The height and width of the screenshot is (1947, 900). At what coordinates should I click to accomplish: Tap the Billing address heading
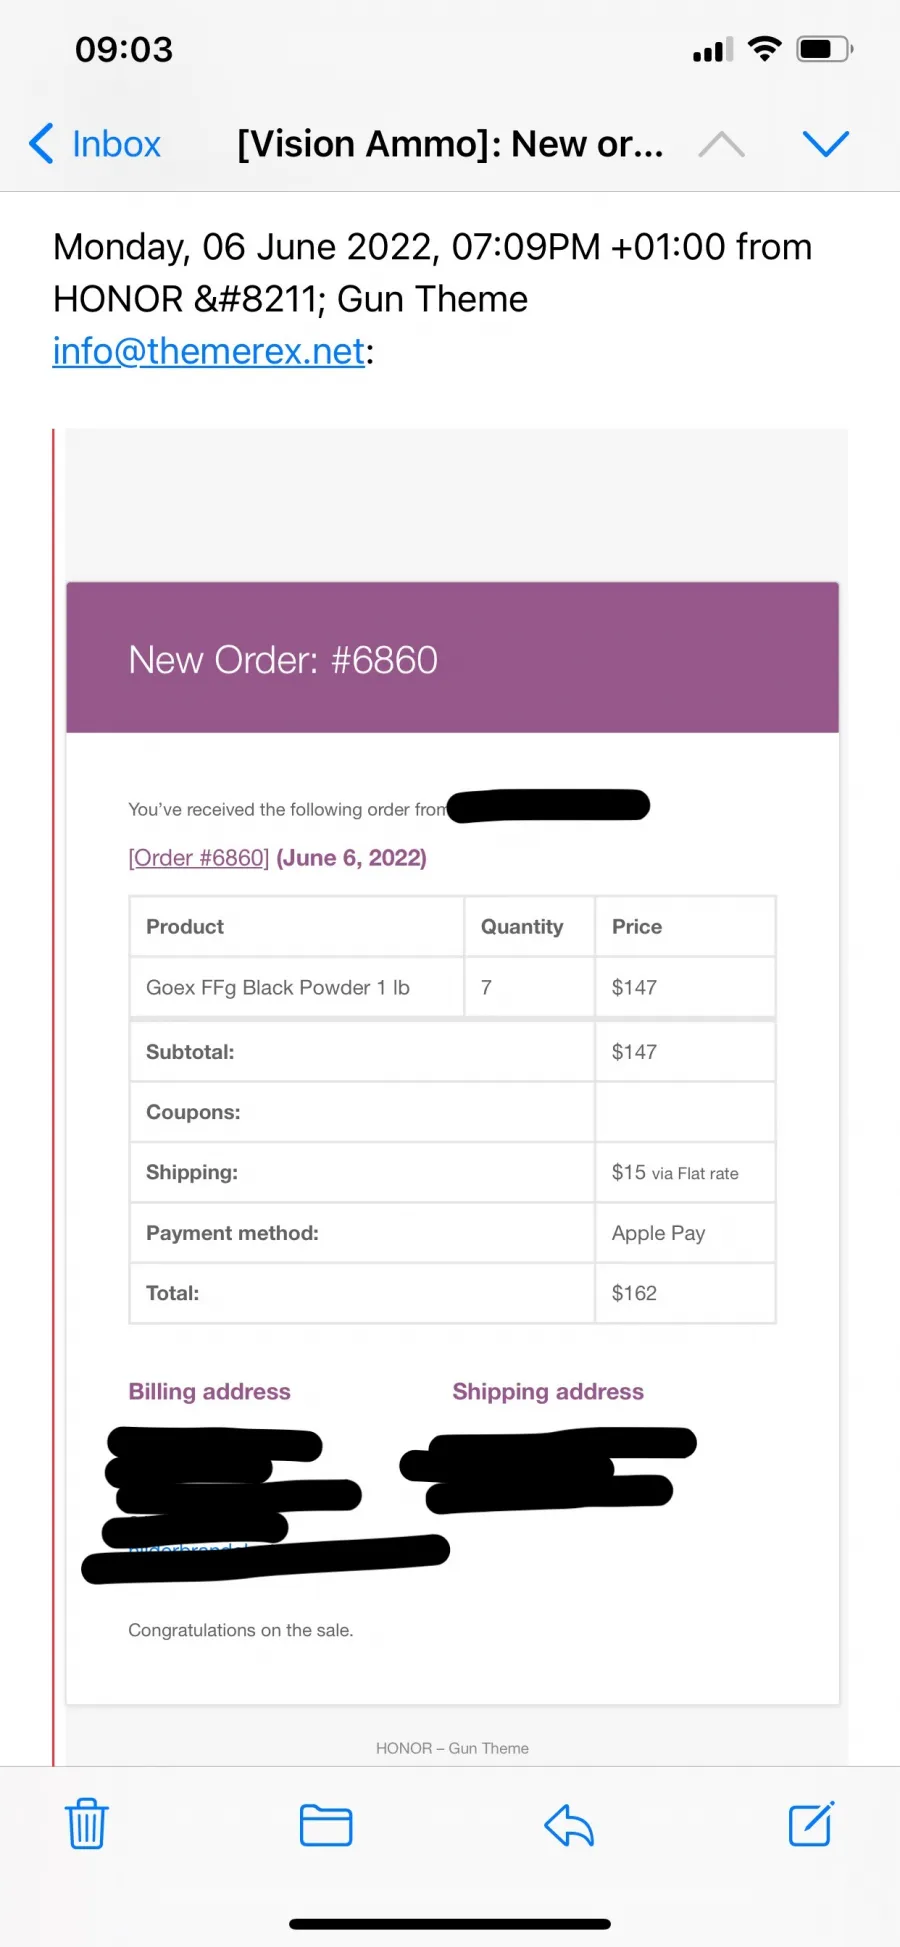point(209,1392)
